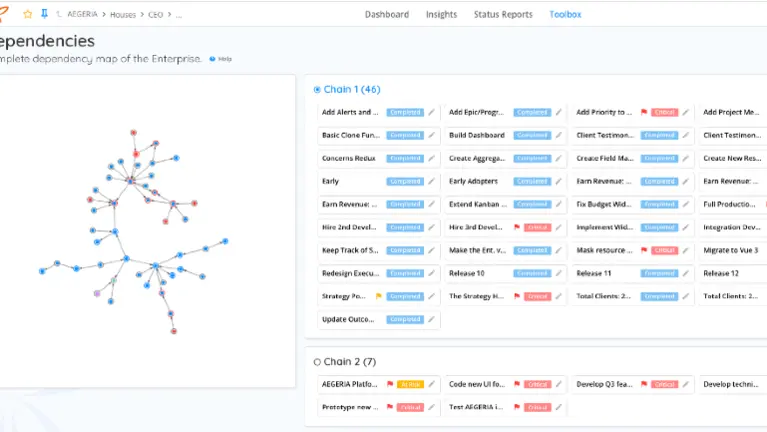Click the red node at top of dependency graph
The width and height of the screenshot is (767, 432).
(132, 131)
